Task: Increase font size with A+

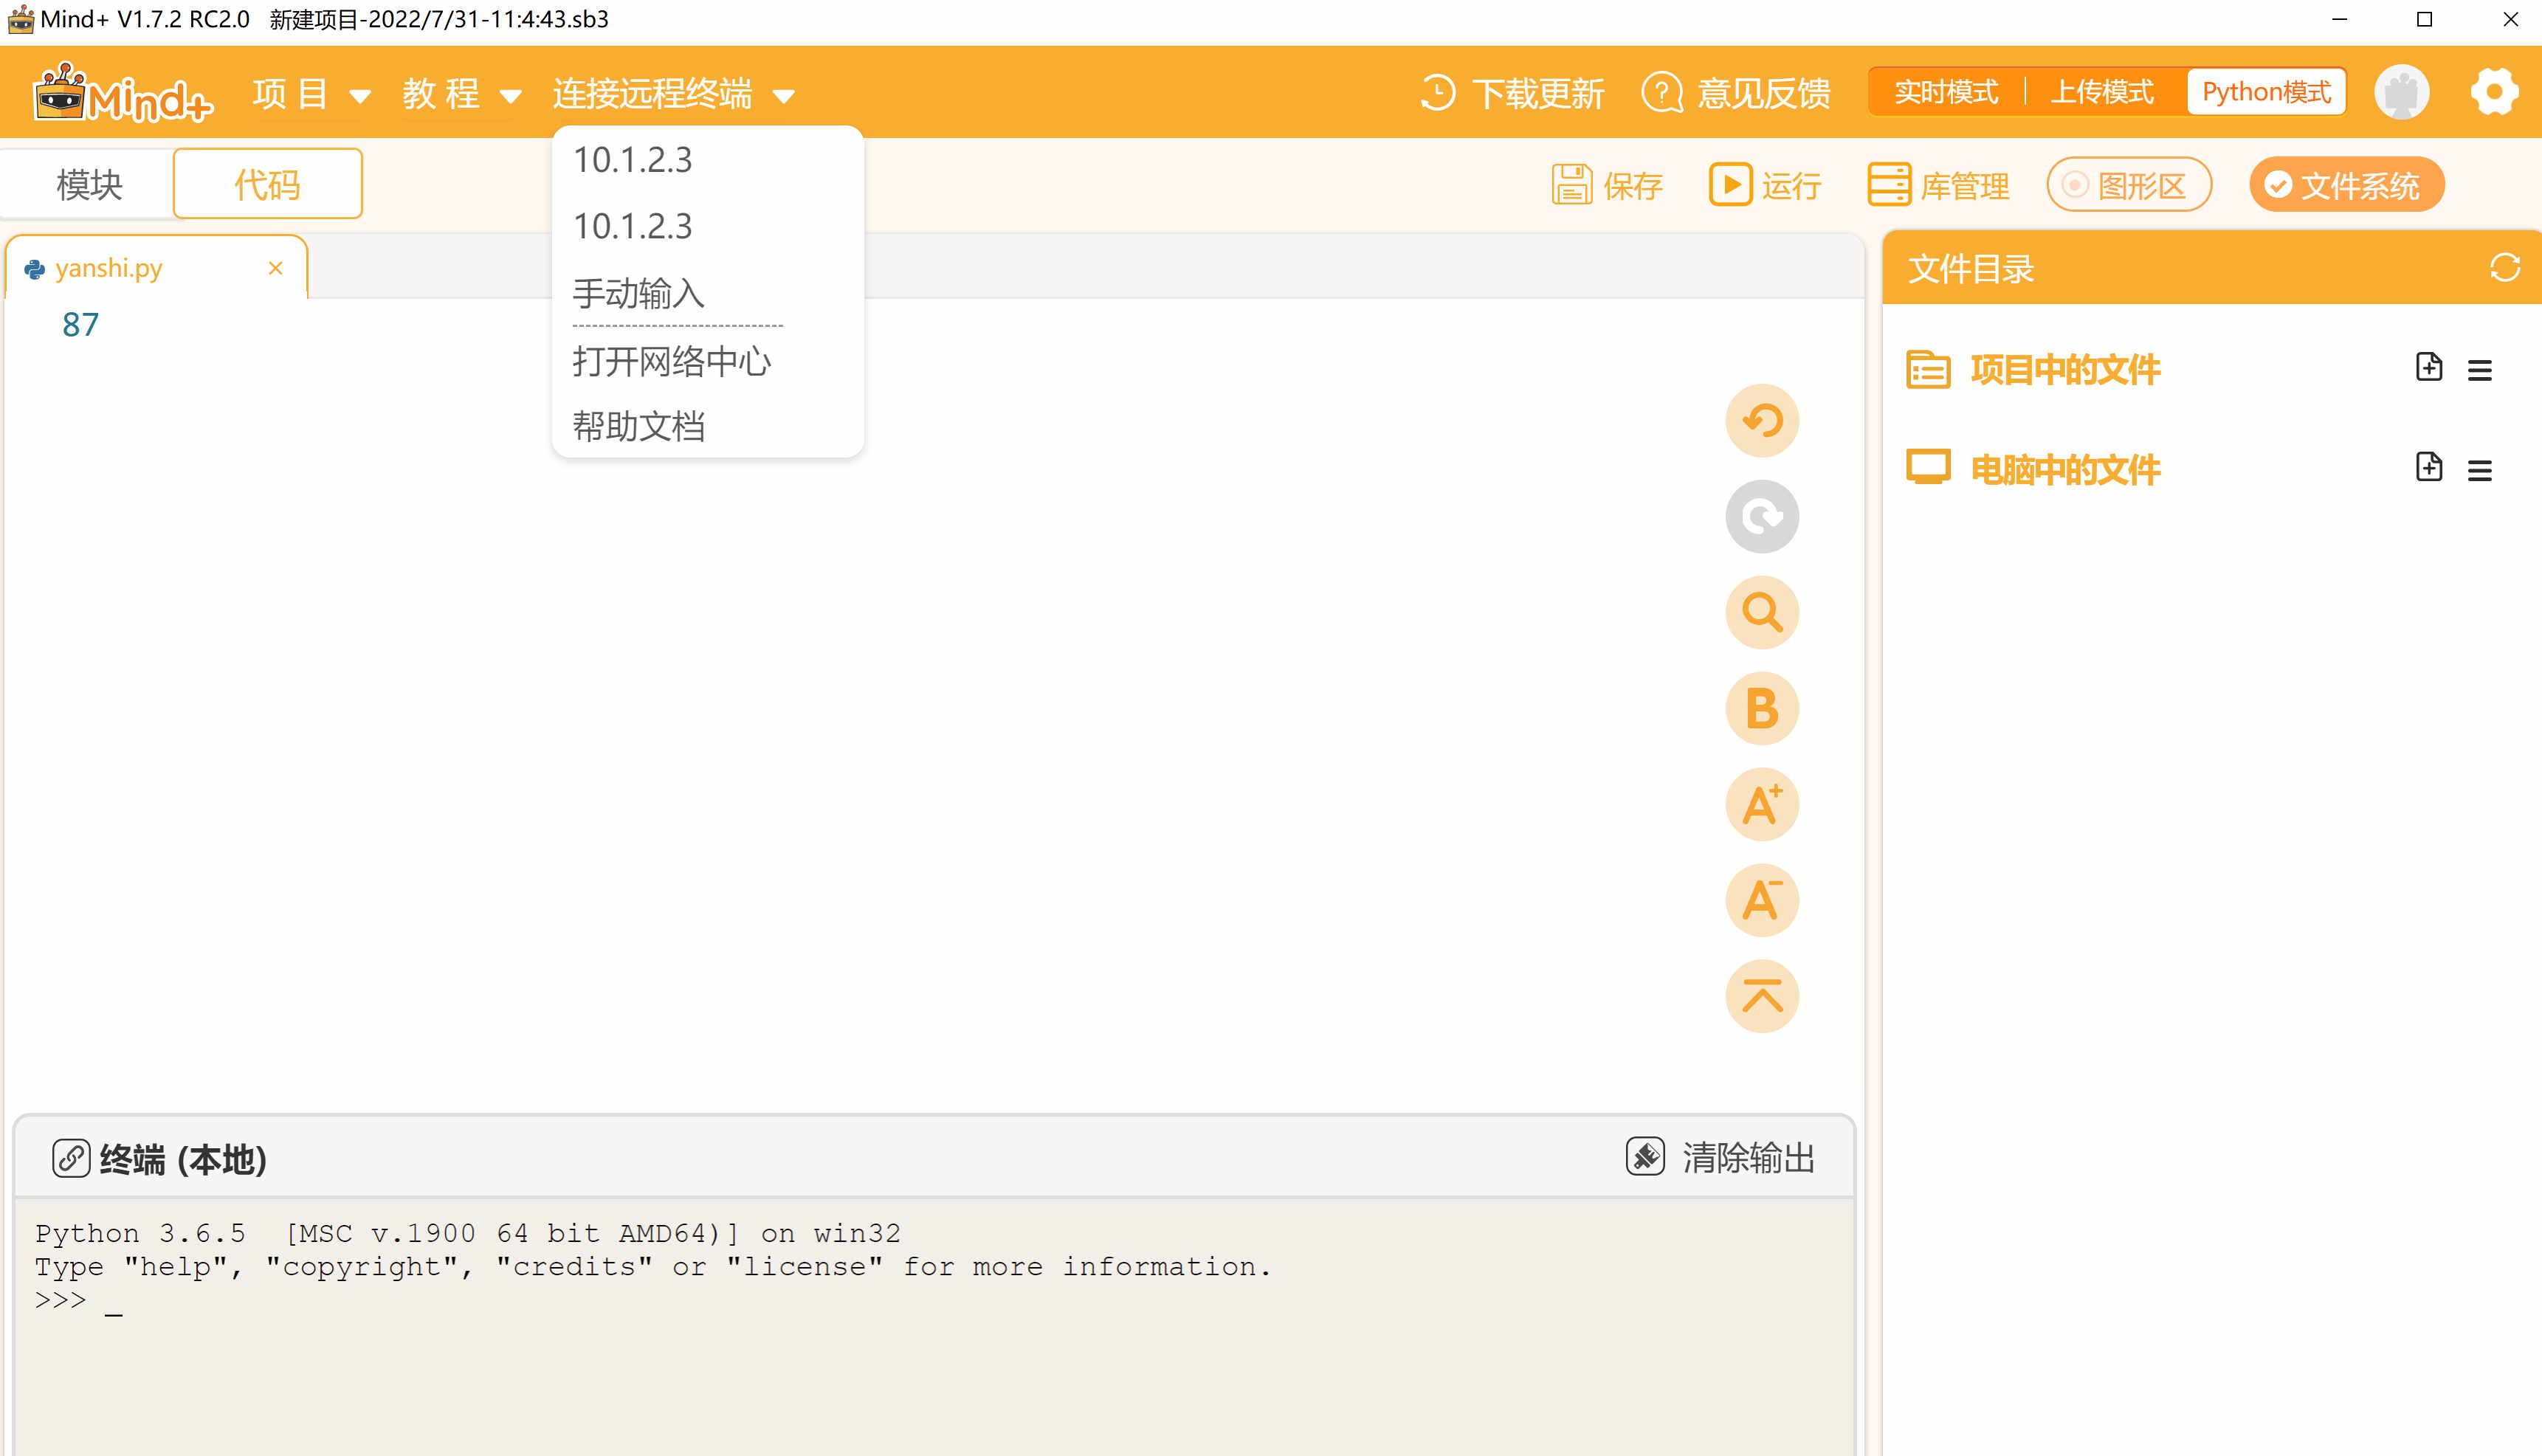Action: point(1762,804)
